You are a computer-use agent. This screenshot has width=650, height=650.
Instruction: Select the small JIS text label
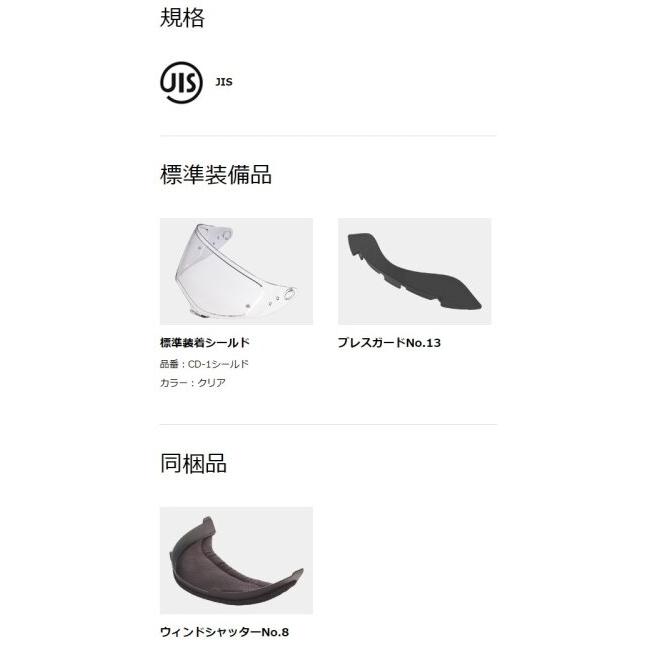(x=224, y=82)
